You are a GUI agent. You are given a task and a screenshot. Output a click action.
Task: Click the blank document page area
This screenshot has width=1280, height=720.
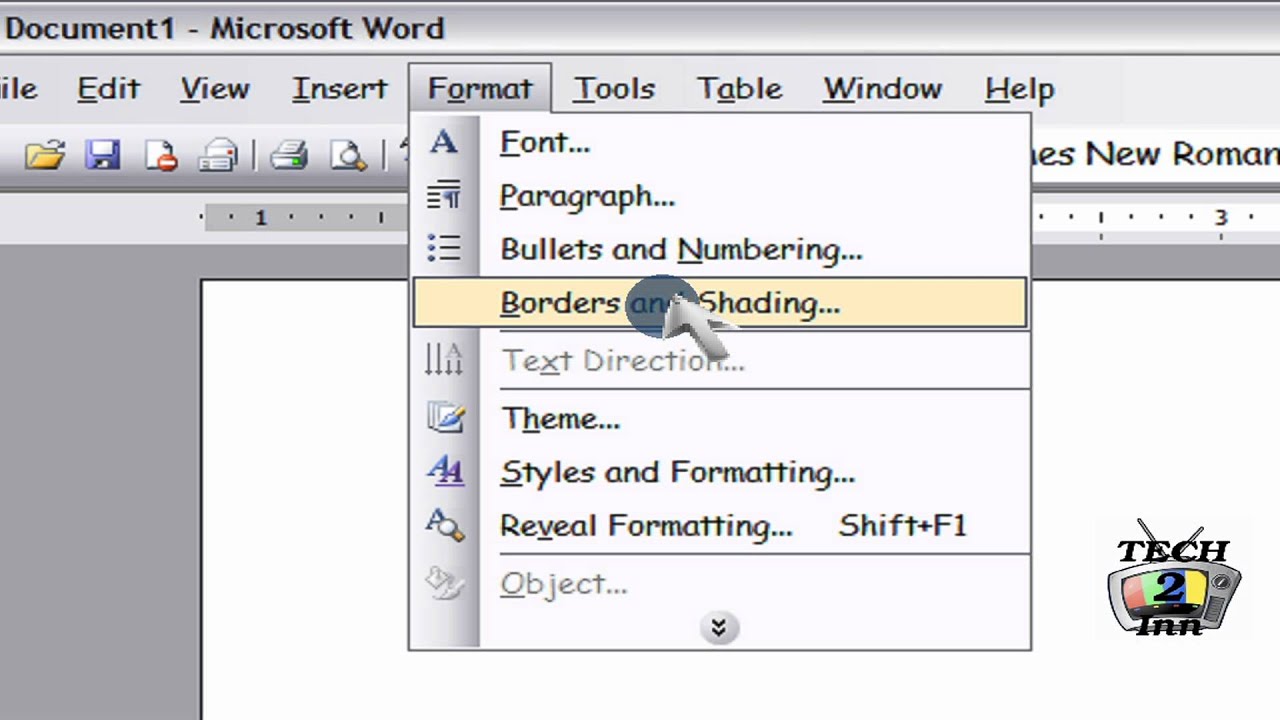[300, 500]
